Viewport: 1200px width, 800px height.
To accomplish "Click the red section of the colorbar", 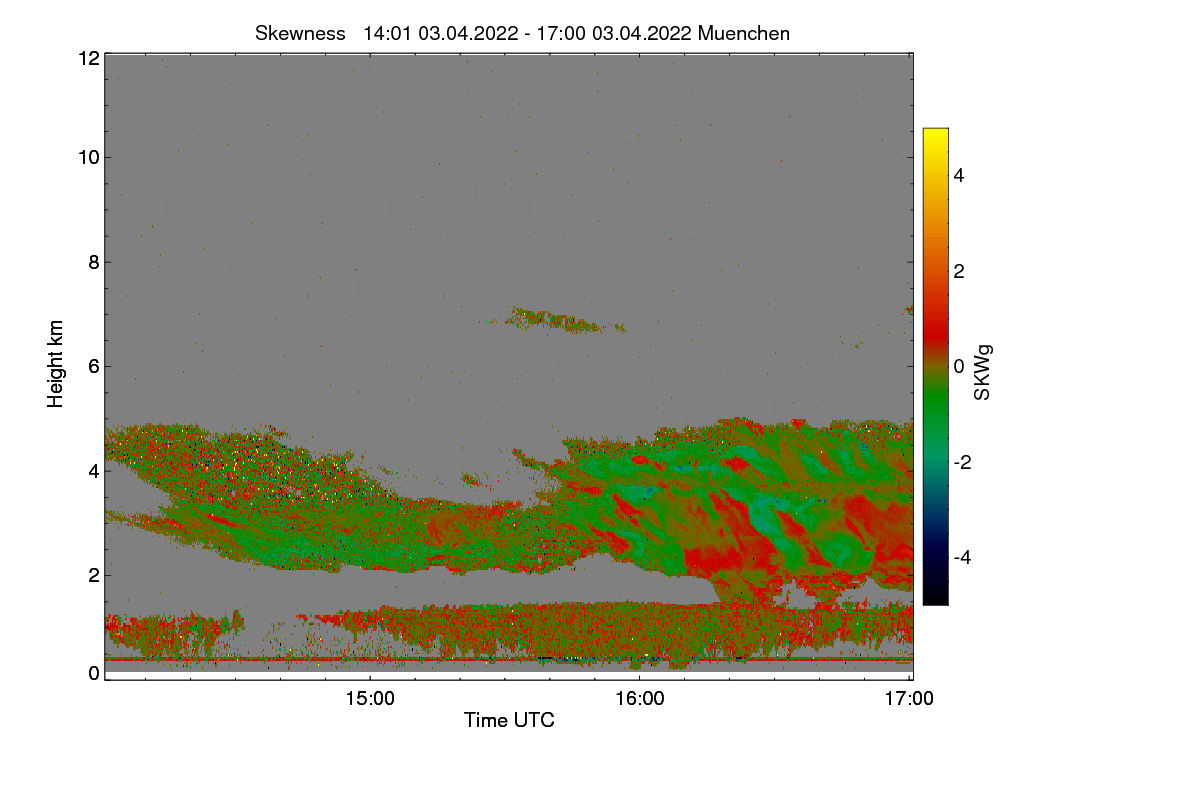I will click(935, 330).
